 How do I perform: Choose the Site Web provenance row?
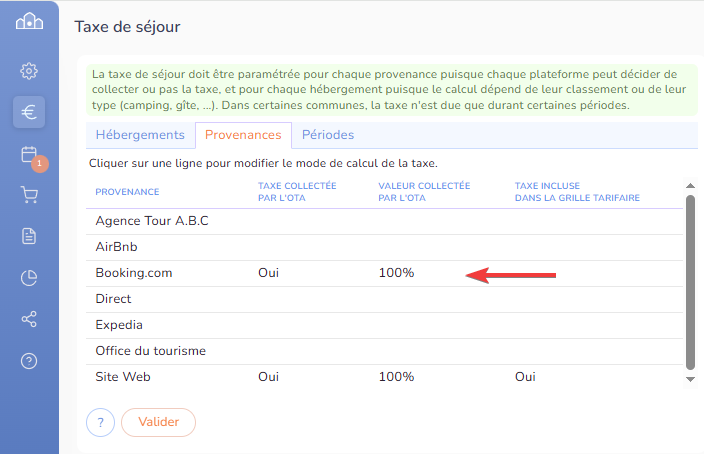click(x=123, y=377)
